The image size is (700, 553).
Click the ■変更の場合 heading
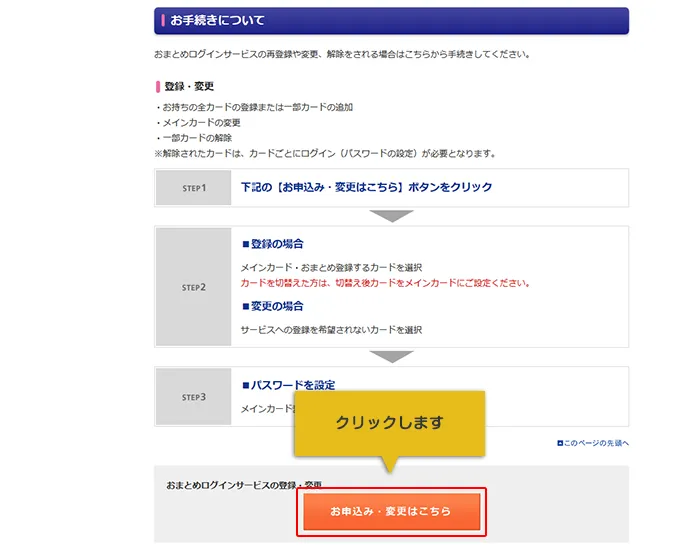(x=273, y=306)
